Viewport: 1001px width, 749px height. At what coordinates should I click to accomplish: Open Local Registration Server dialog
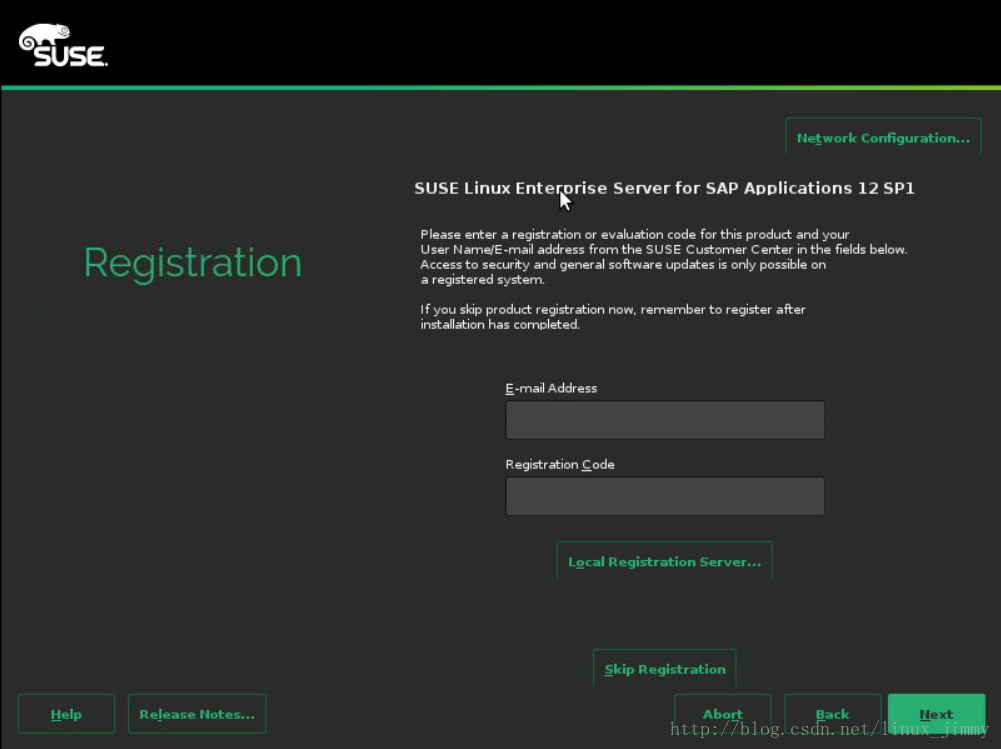click(665, 561)
